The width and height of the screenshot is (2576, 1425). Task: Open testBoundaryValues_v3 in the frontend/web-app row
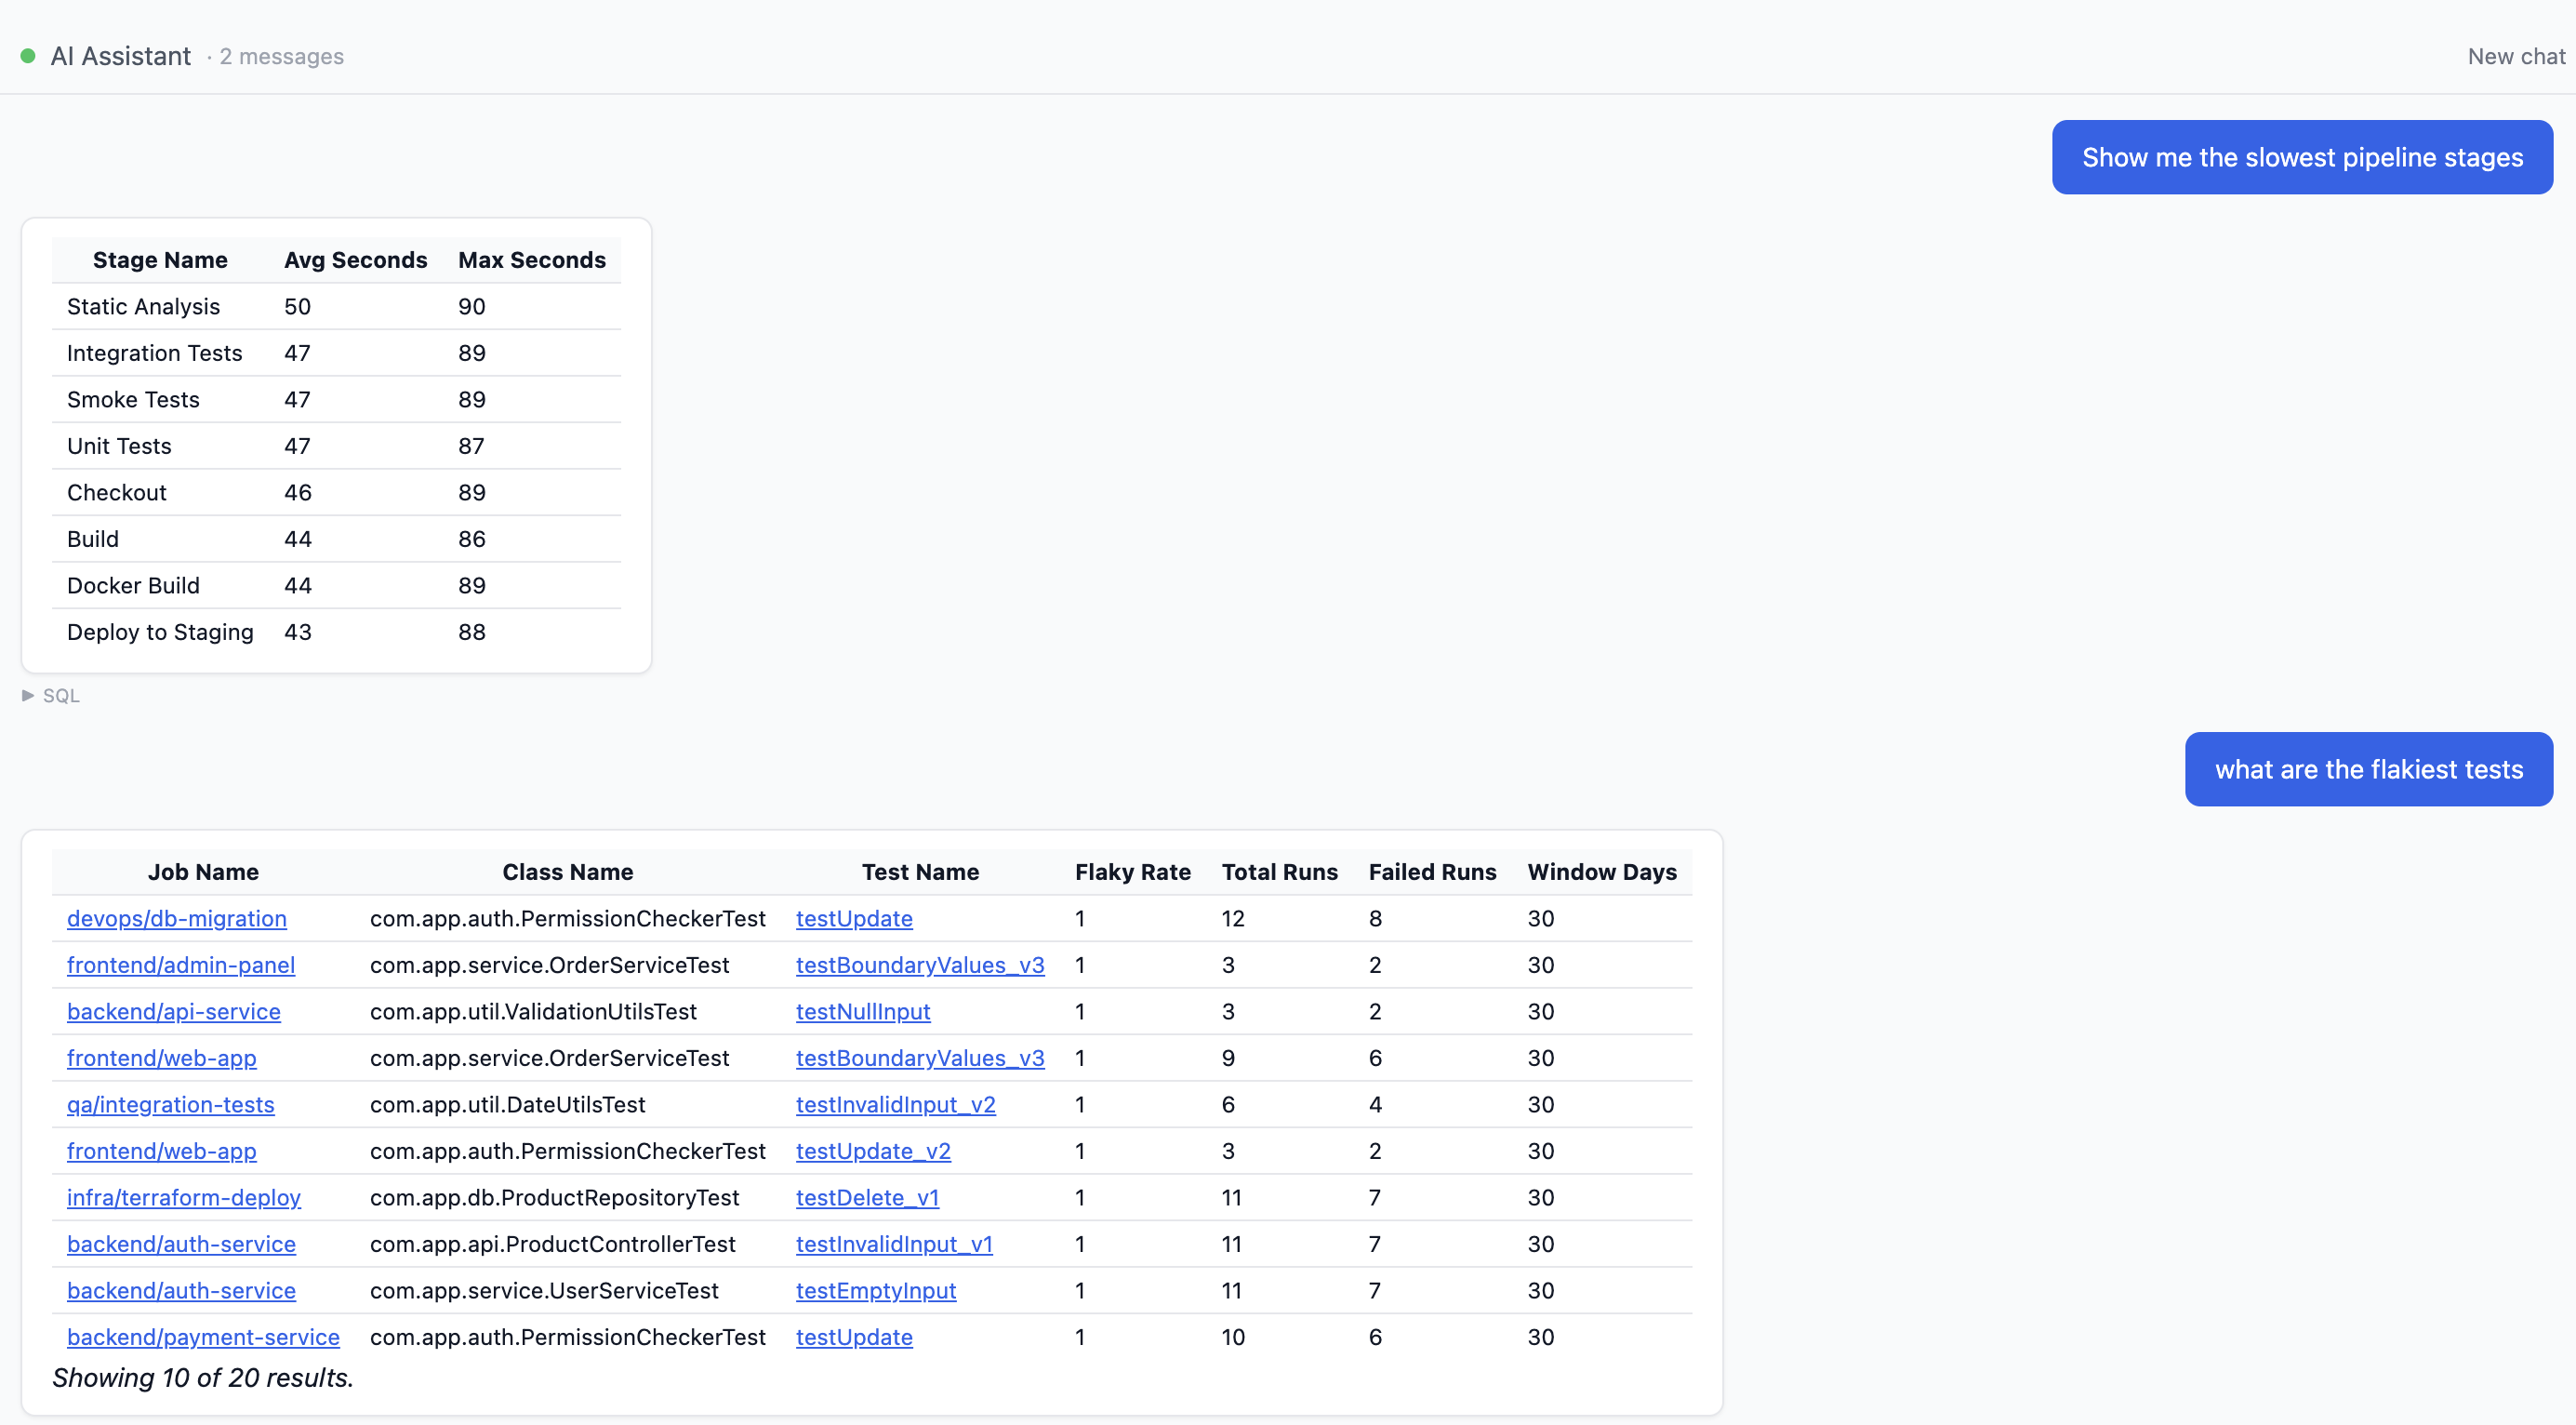(920, 1058)
